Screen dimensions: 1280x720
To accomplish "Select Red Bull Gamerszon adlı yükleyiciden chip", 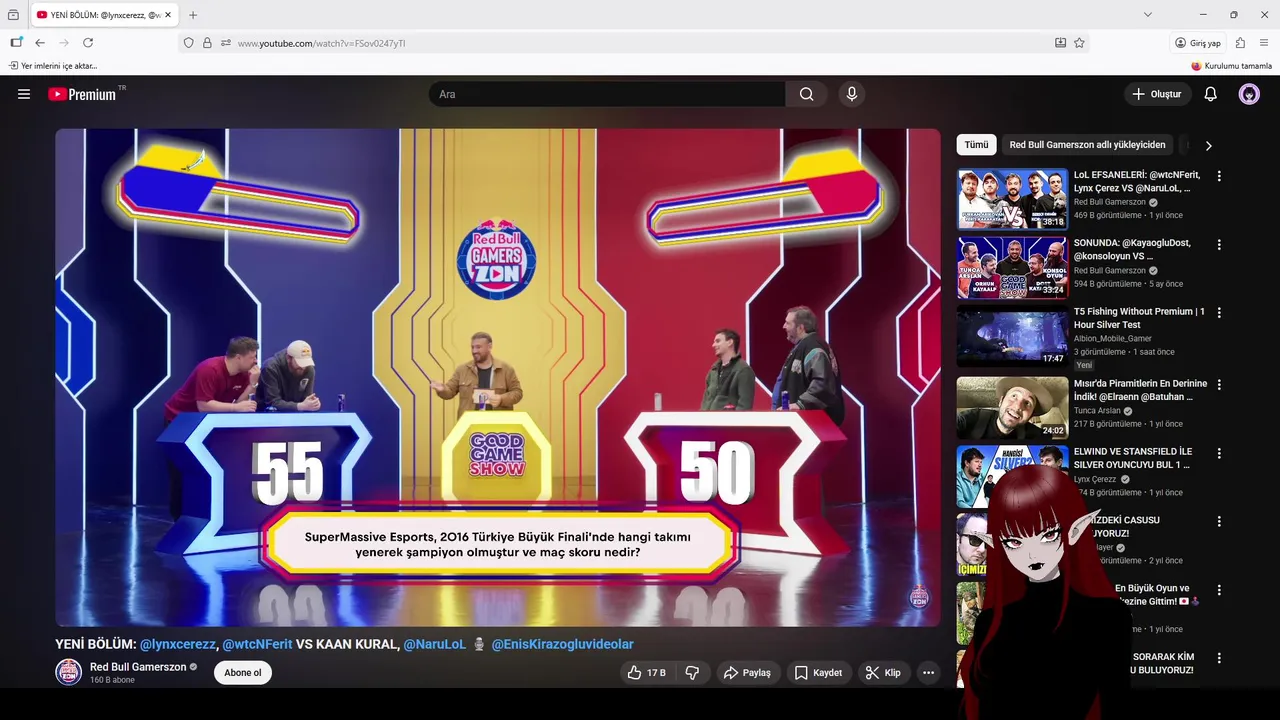I will [1087, 145].
